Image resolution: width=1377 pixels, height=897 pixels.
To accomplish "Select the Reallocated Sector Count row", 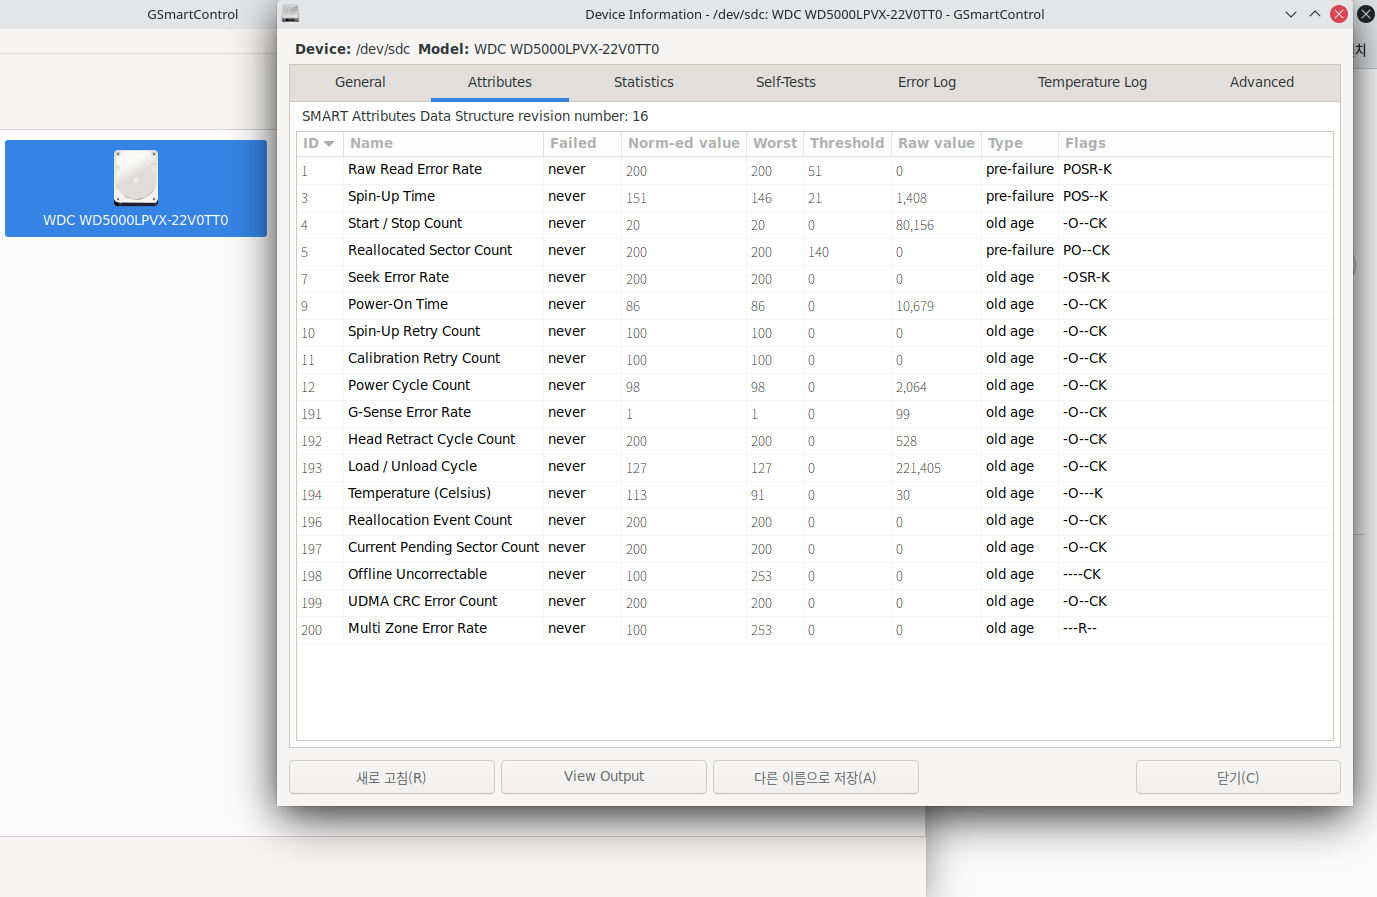I will click(x=815, y=251).
